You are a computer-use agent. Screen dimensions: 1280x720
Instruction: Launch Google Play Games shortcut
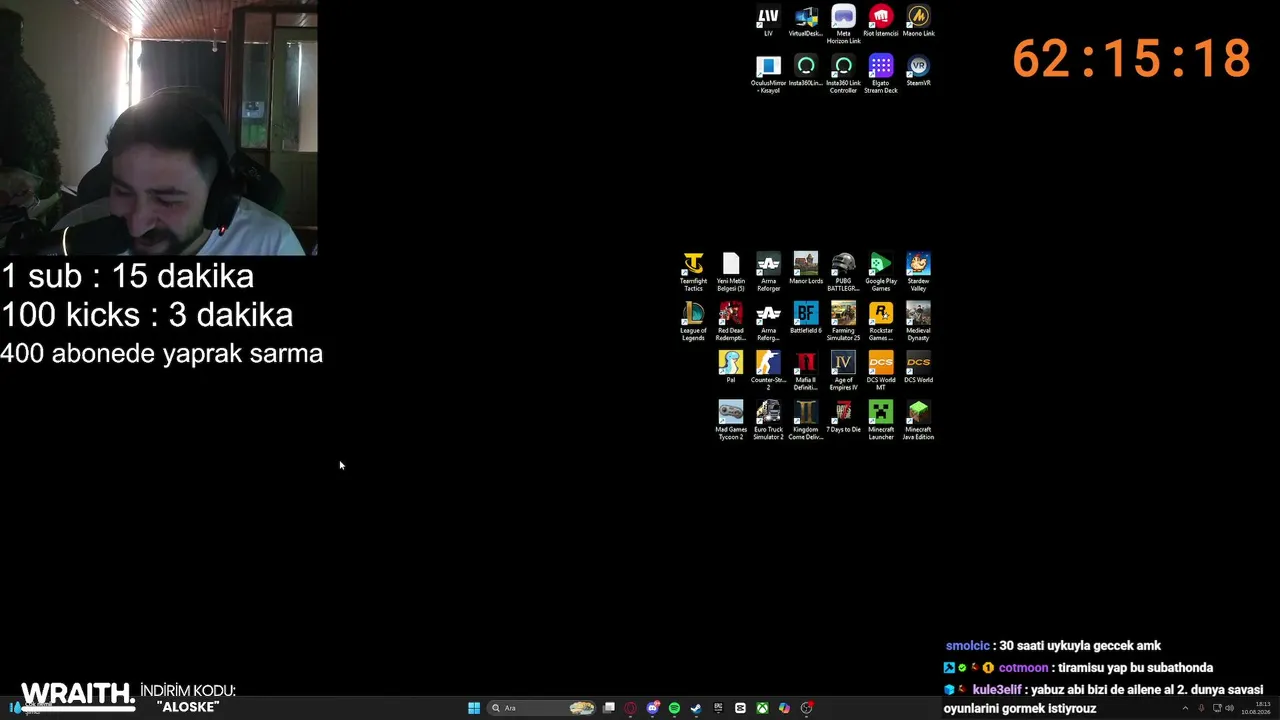pyautogui.click(x=881, y=272)
